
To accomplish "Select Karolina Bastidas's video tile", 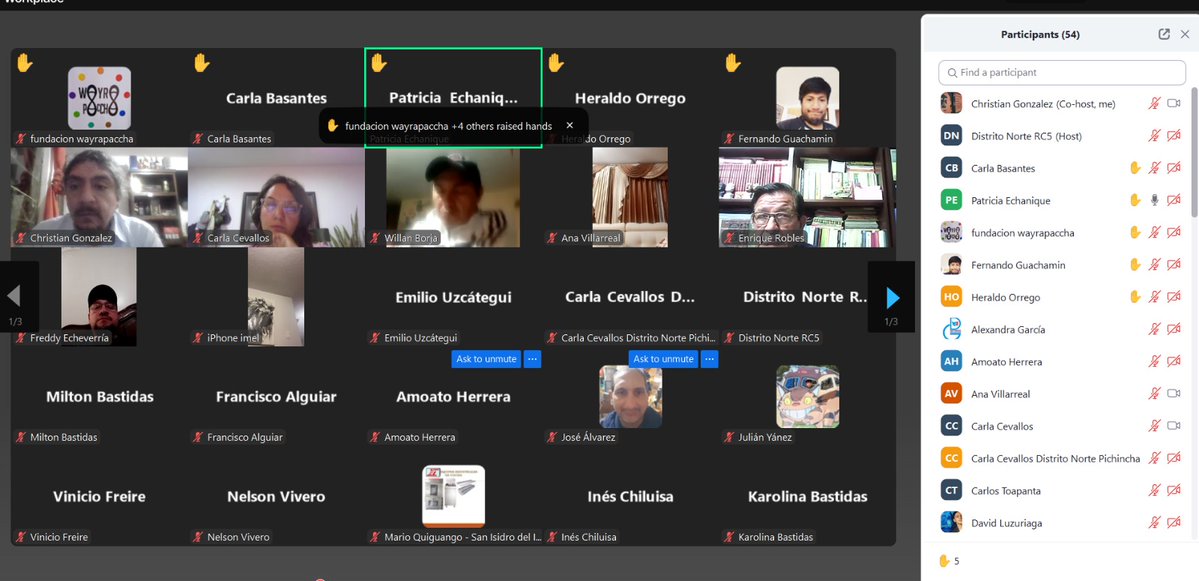I will pos(807,496).
